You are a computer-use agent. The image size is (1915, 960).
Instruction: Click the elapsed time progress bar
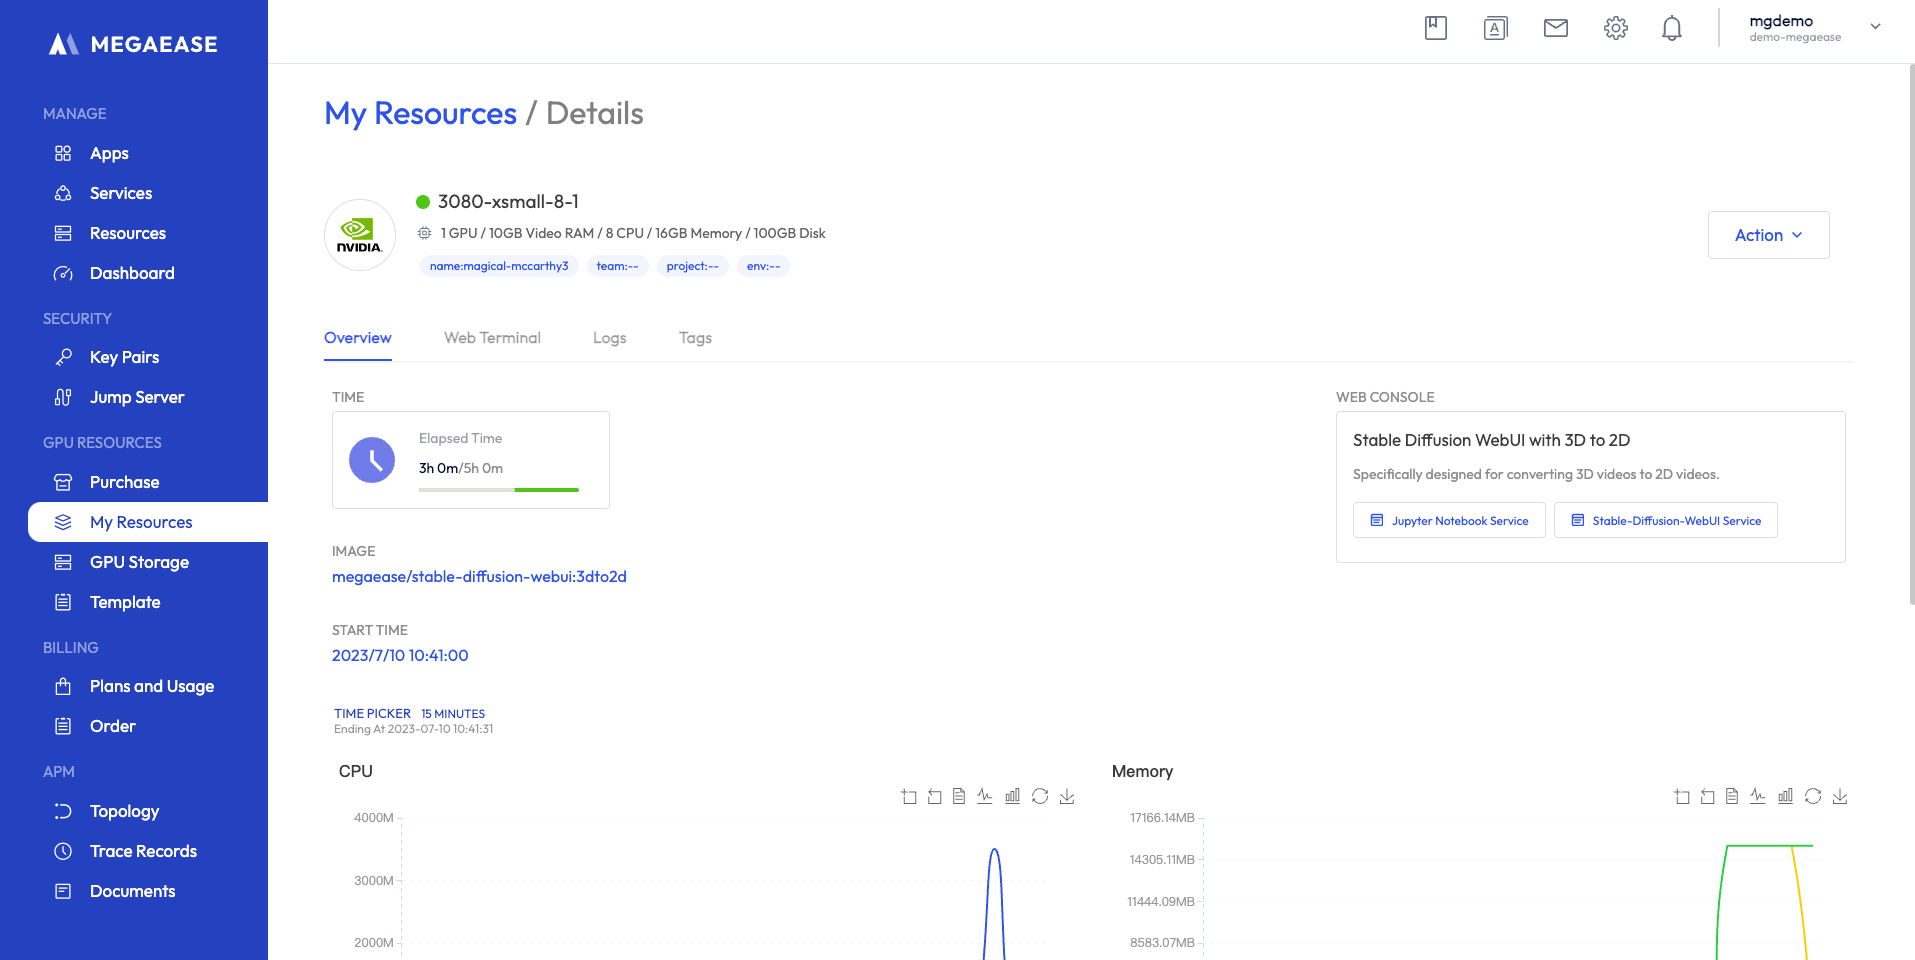pyautogui.click(x=498, y=490)
